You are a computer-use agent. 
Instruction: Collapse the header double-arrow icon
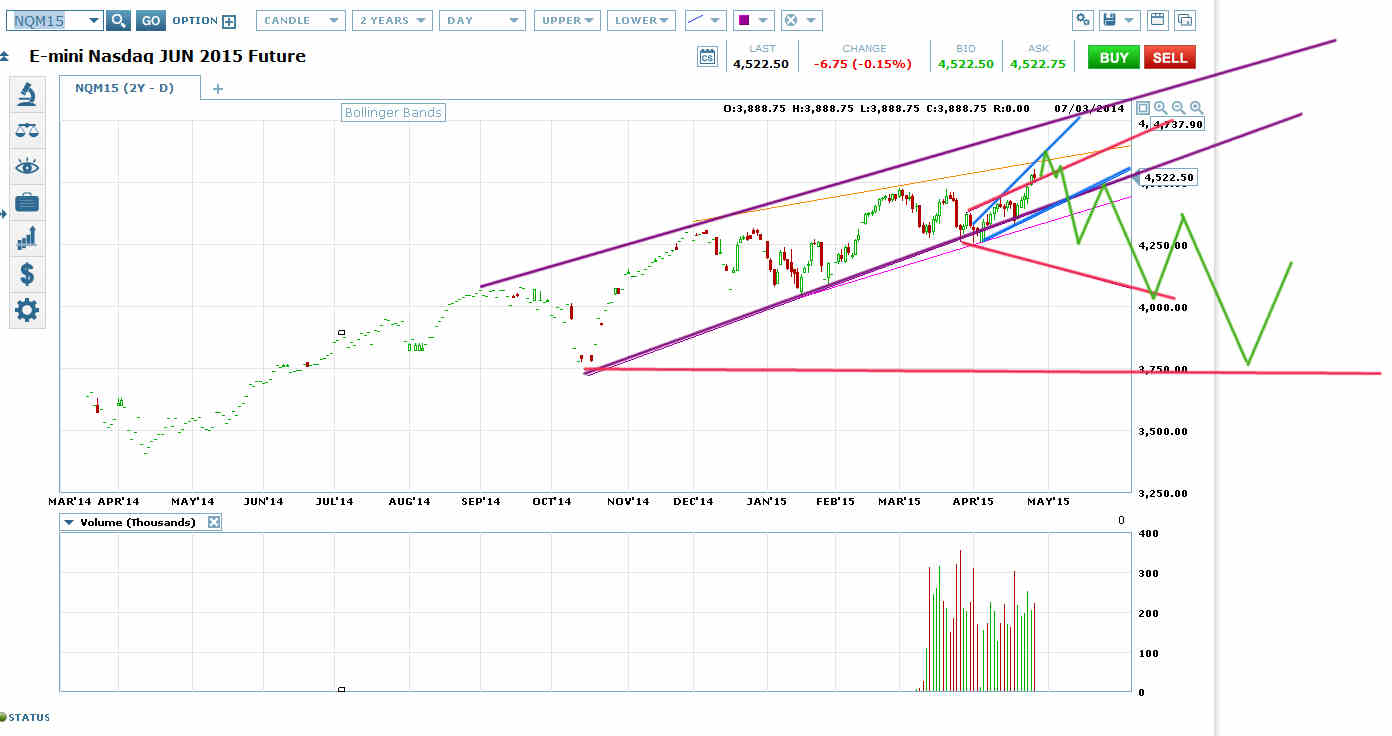5,56
